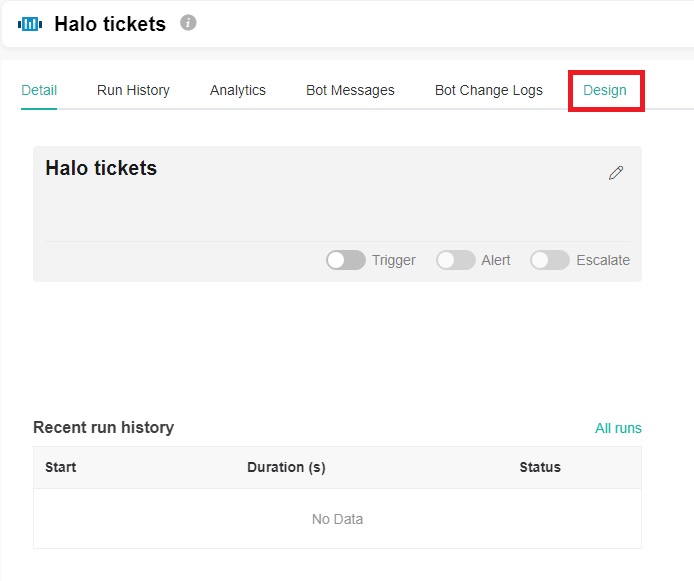
Task: Click the Status column header
Action: coord(540,467)
